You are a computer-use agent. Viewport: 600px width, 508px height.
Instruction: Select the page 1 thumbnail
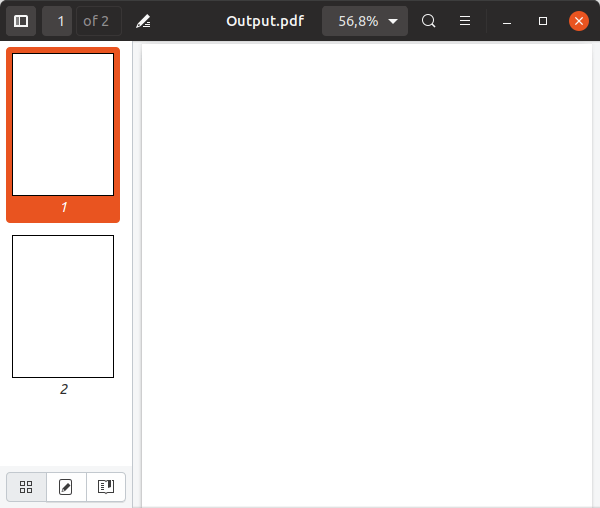[x=63, y=124]
